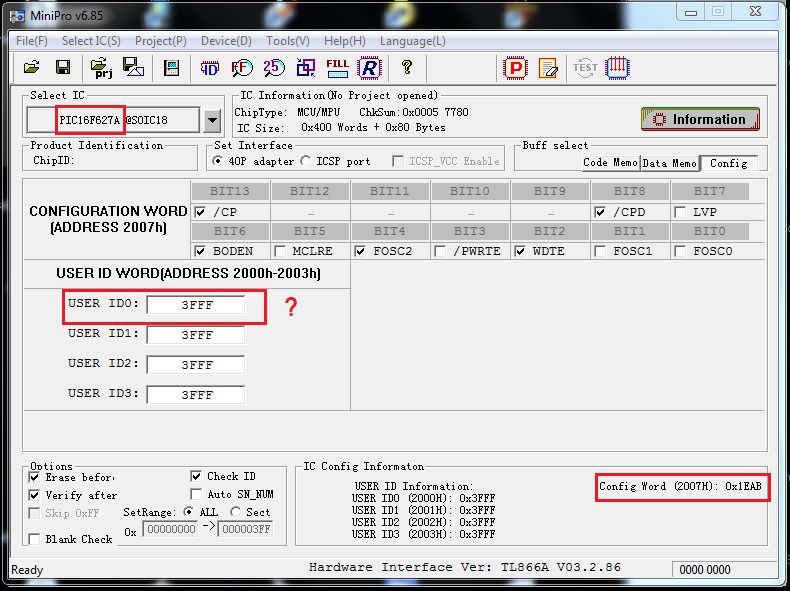Click the yellow question mark help icon
The height and width of the screenshot is (591, 790).
[407, 67]
